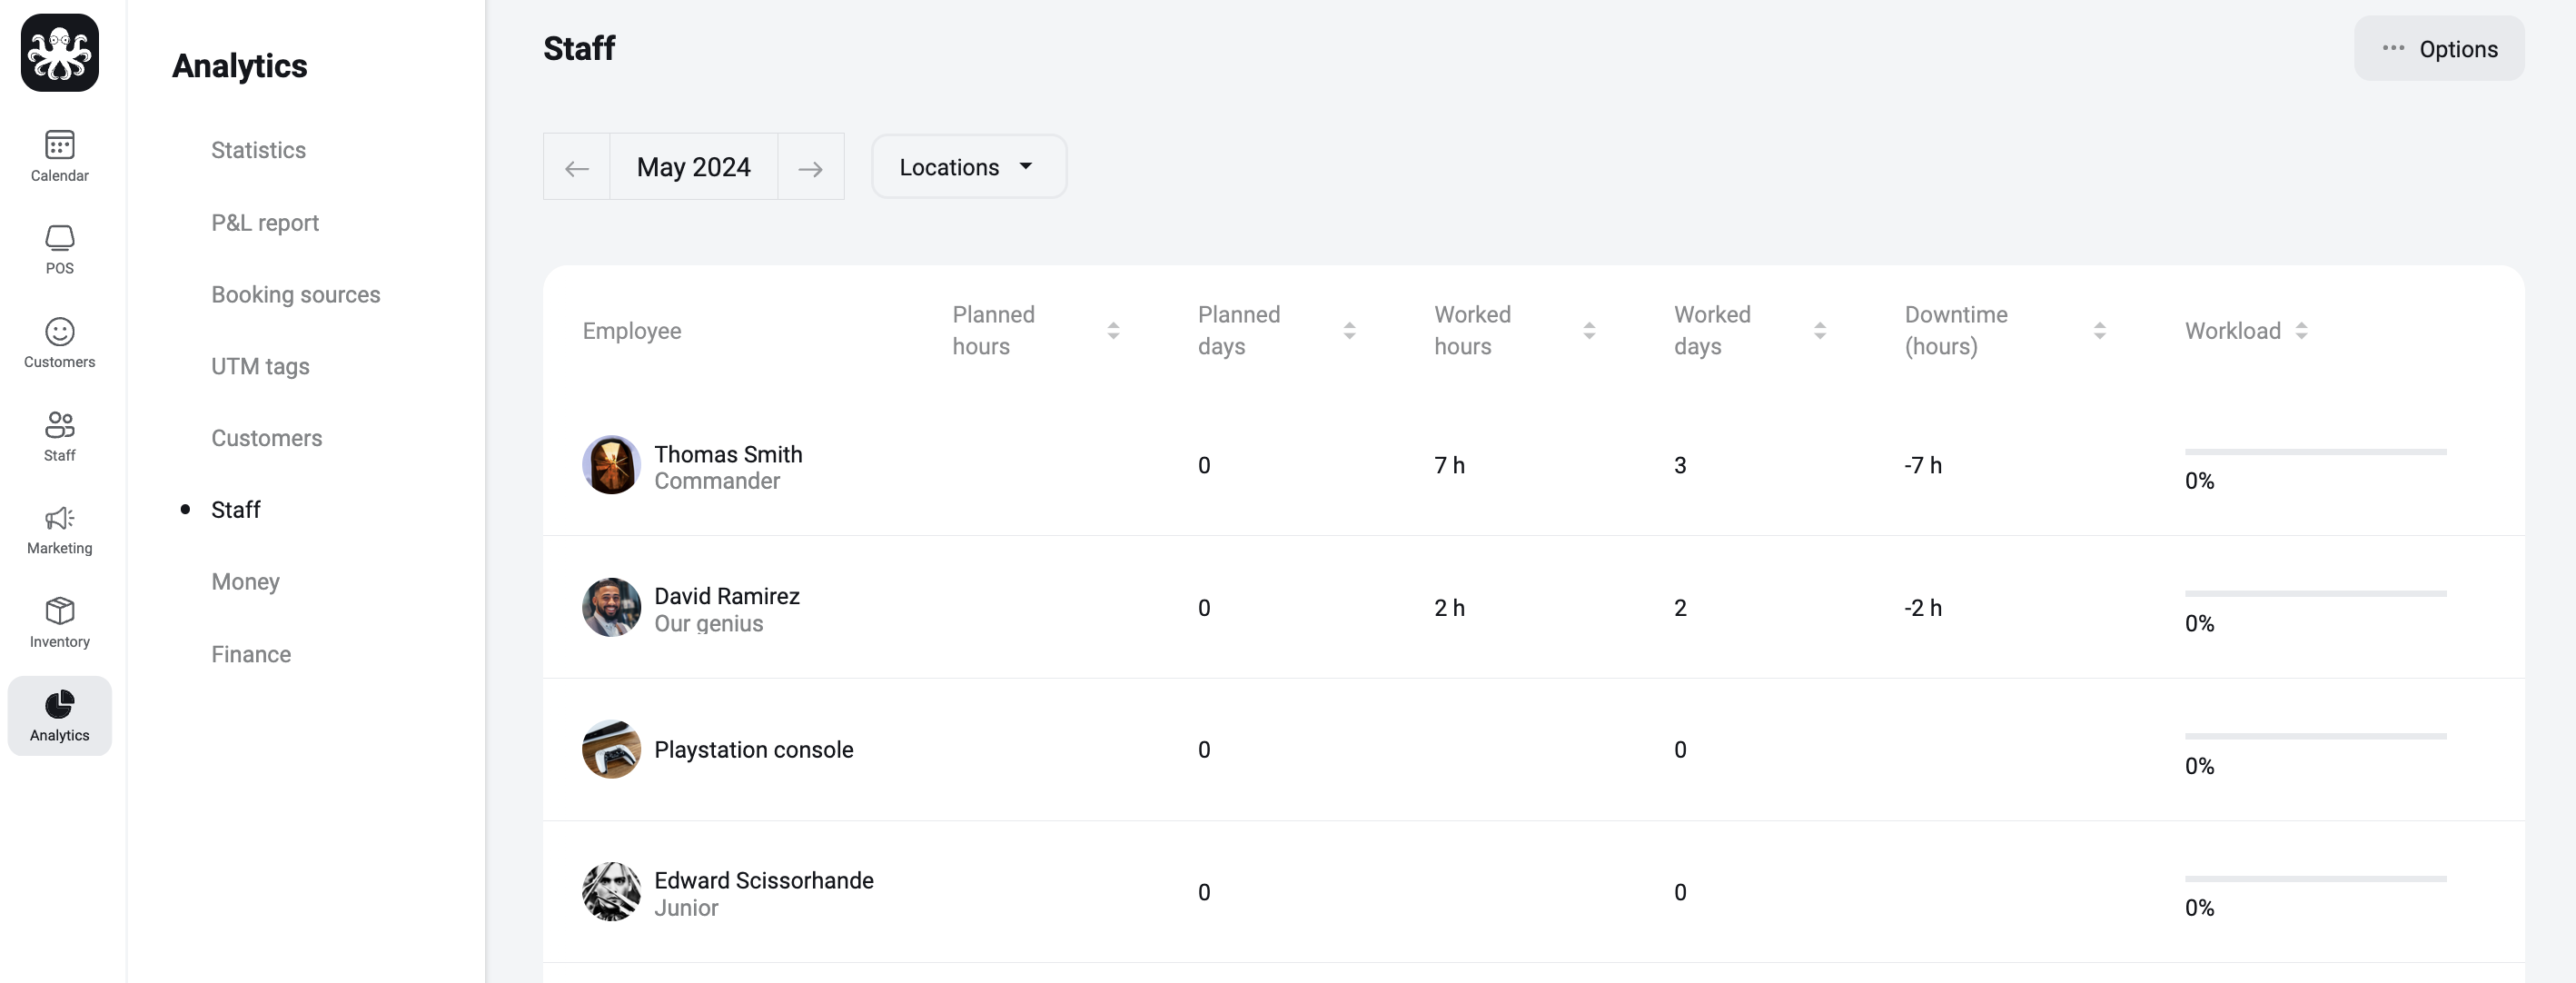Viewport: 2576px width, 983px height.
Task: Click the -2 h downtime value
Action: coord(1923,607)
